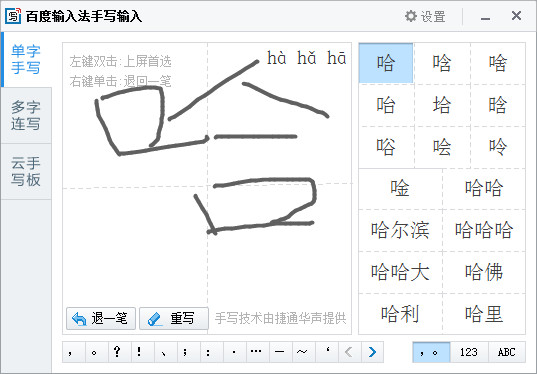Choose the 哙 candidate character

442,147
